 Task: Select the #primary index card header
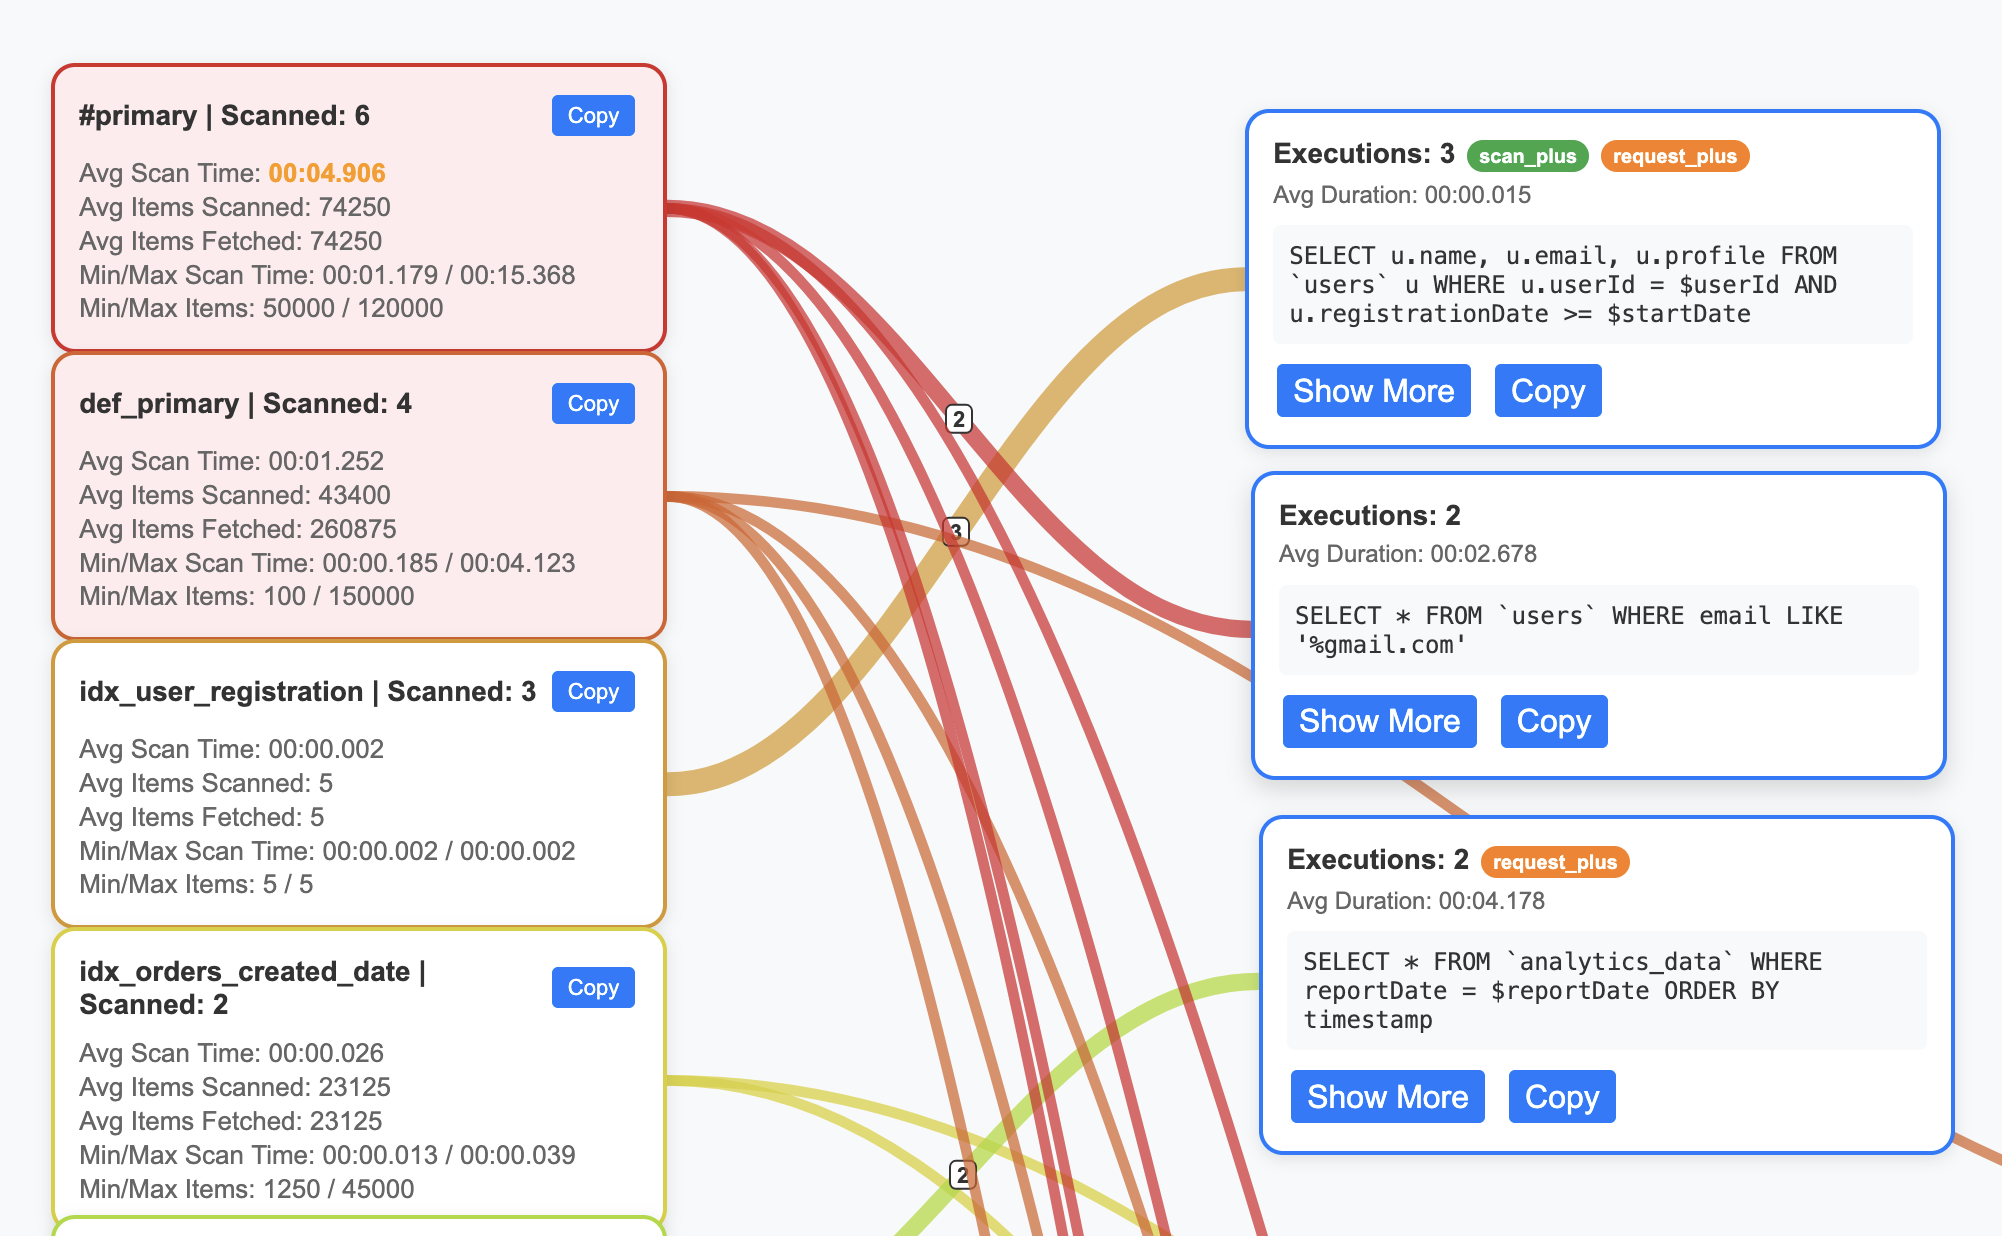225,115
